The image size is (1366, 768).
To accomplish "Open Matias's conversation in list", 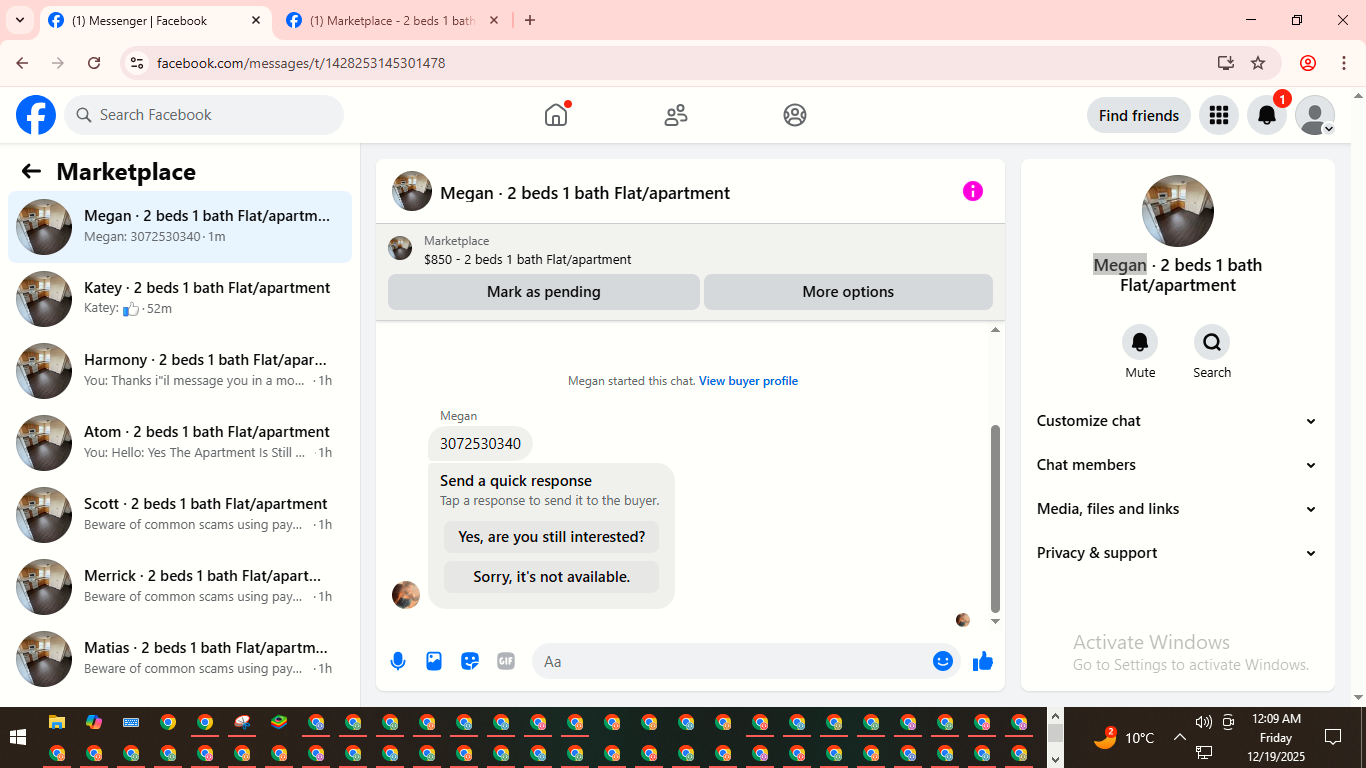I will pos(180,658).
